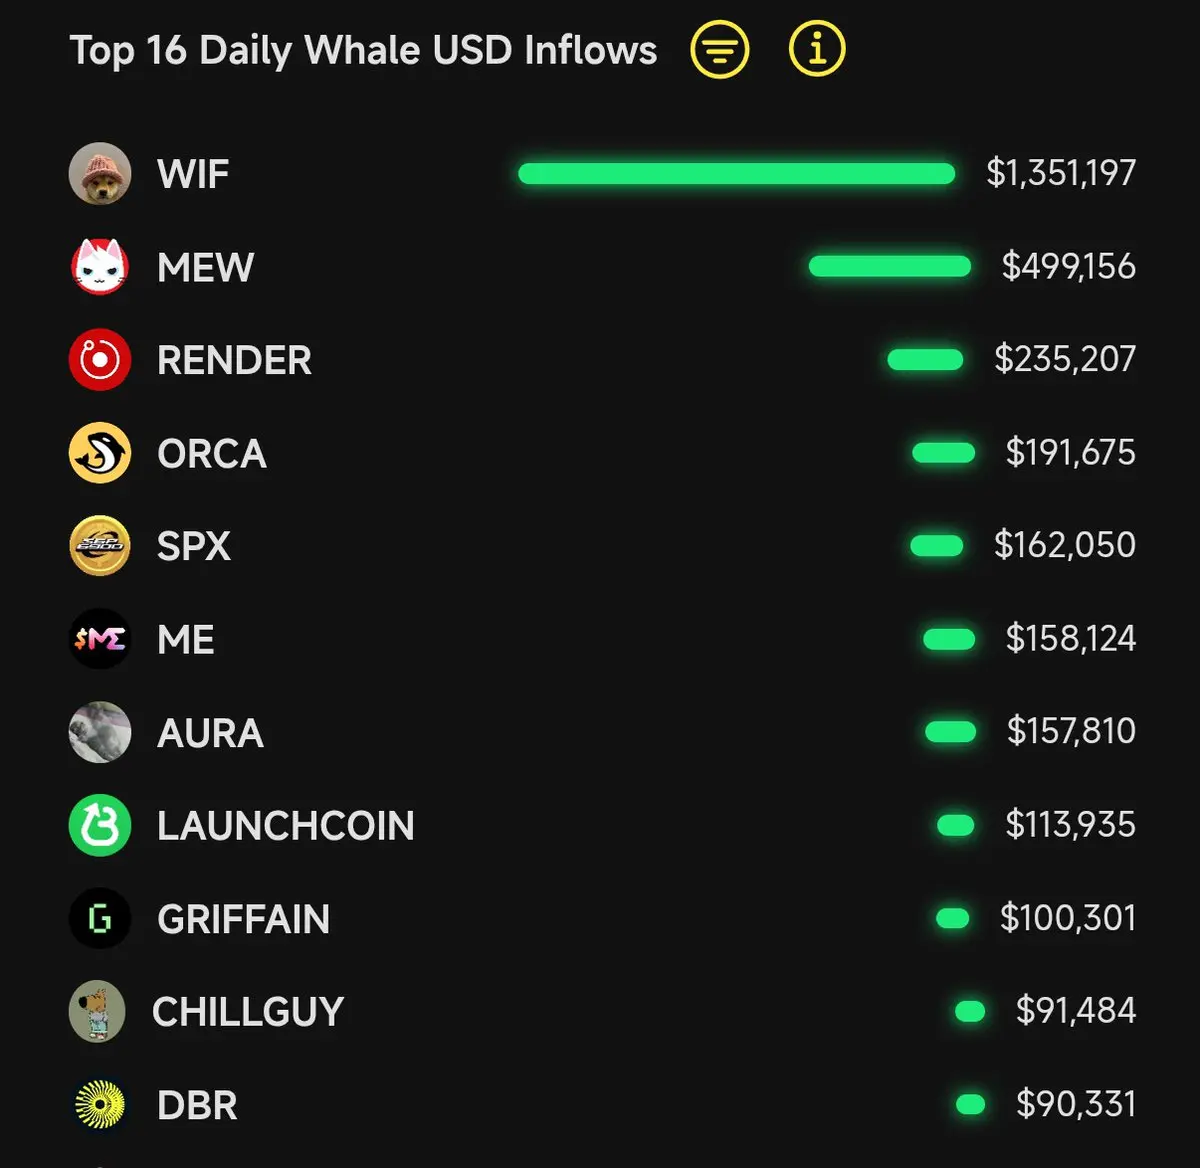Tap the MEW cat token icon
This screenshot has width=1200, height=1168.
pyautogui.click(x=100, y=267)
